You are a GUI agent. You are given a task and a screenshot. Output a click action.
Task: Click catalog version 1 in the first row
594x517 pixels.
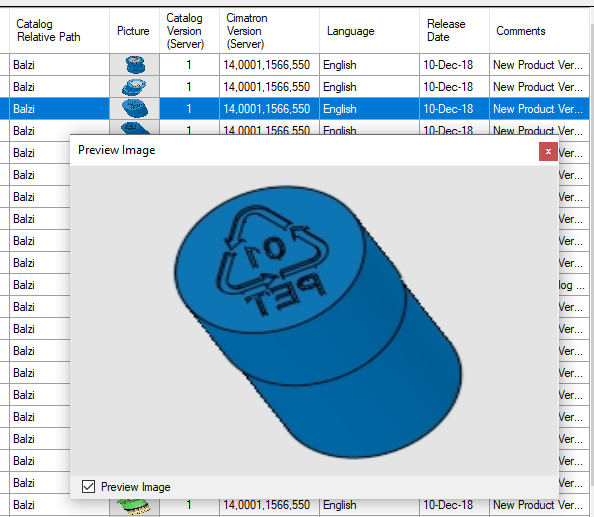(189, 65)
